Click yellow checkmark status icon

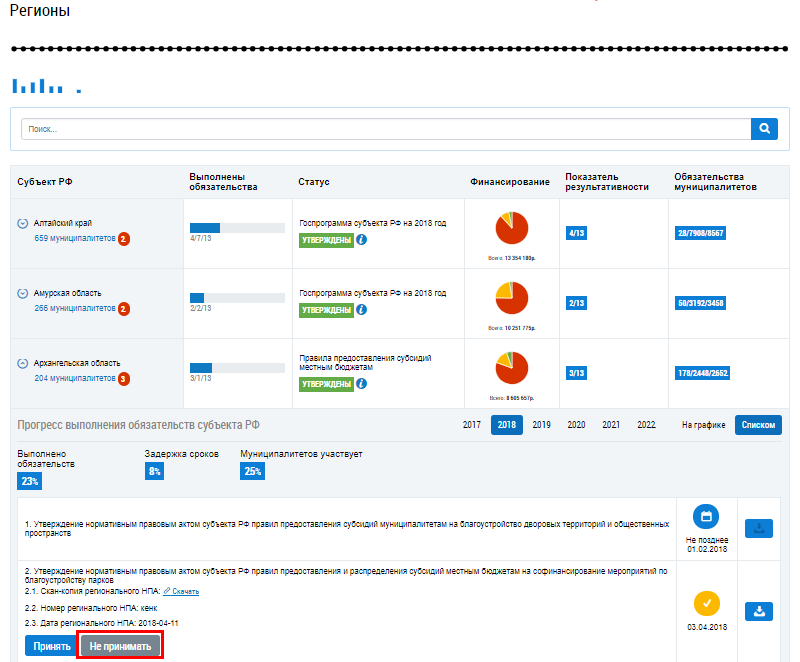click(x=706, y=604)
